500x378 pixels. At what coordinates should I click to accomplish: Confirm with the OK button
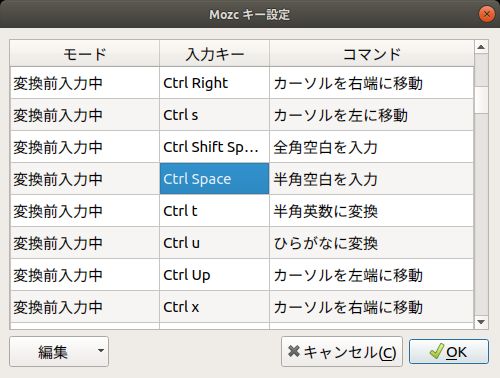(x=449, y=352)
